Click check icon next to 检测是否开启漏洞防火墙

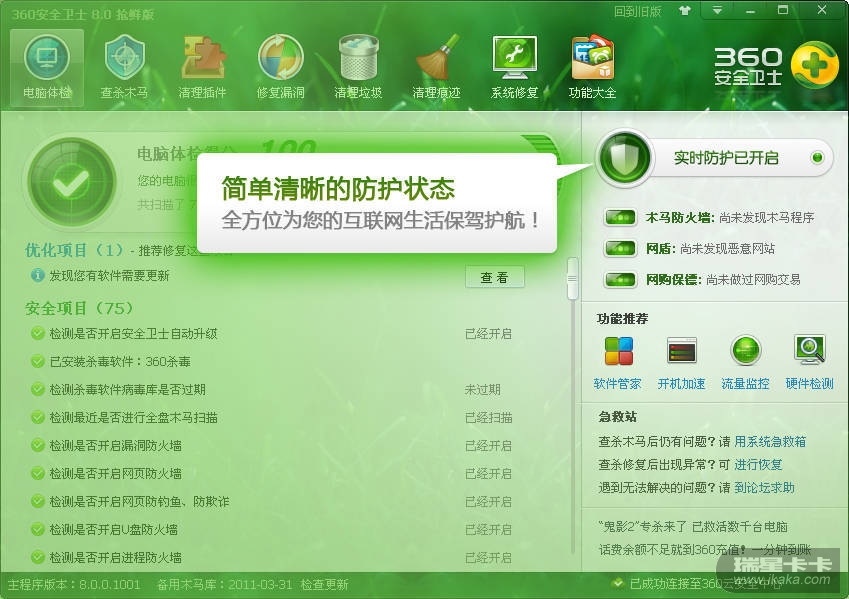pos(37,445)
